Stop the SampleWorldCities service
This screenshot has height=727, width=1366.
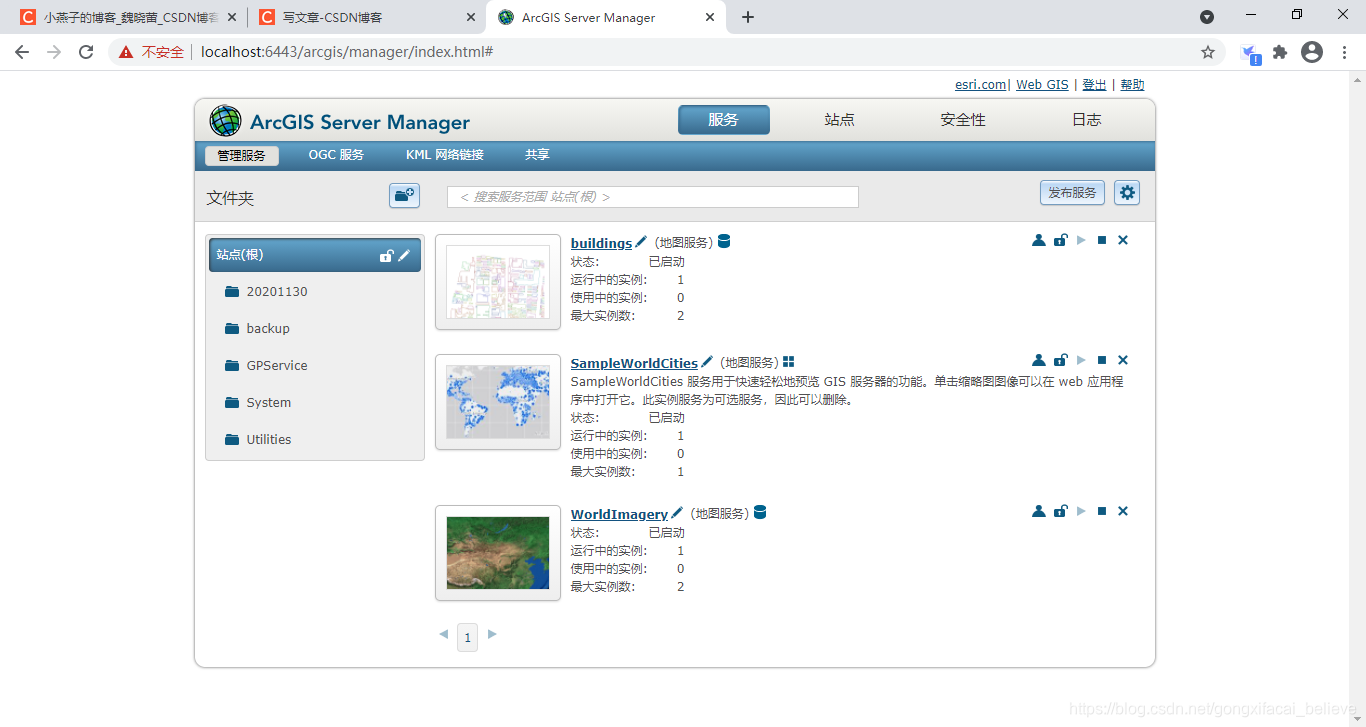pyautogui.click(x=1102, y=360)
